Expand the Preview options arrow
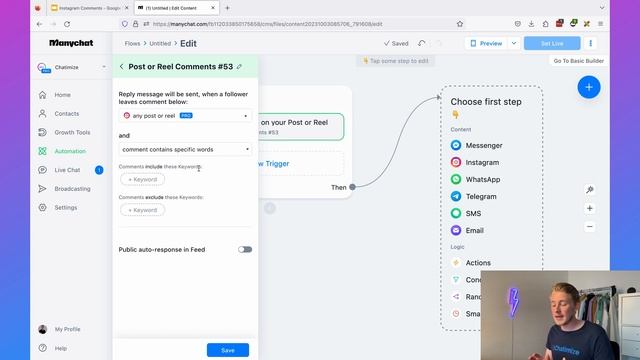This screenshot has height=360, width=640. coord(514,43)
